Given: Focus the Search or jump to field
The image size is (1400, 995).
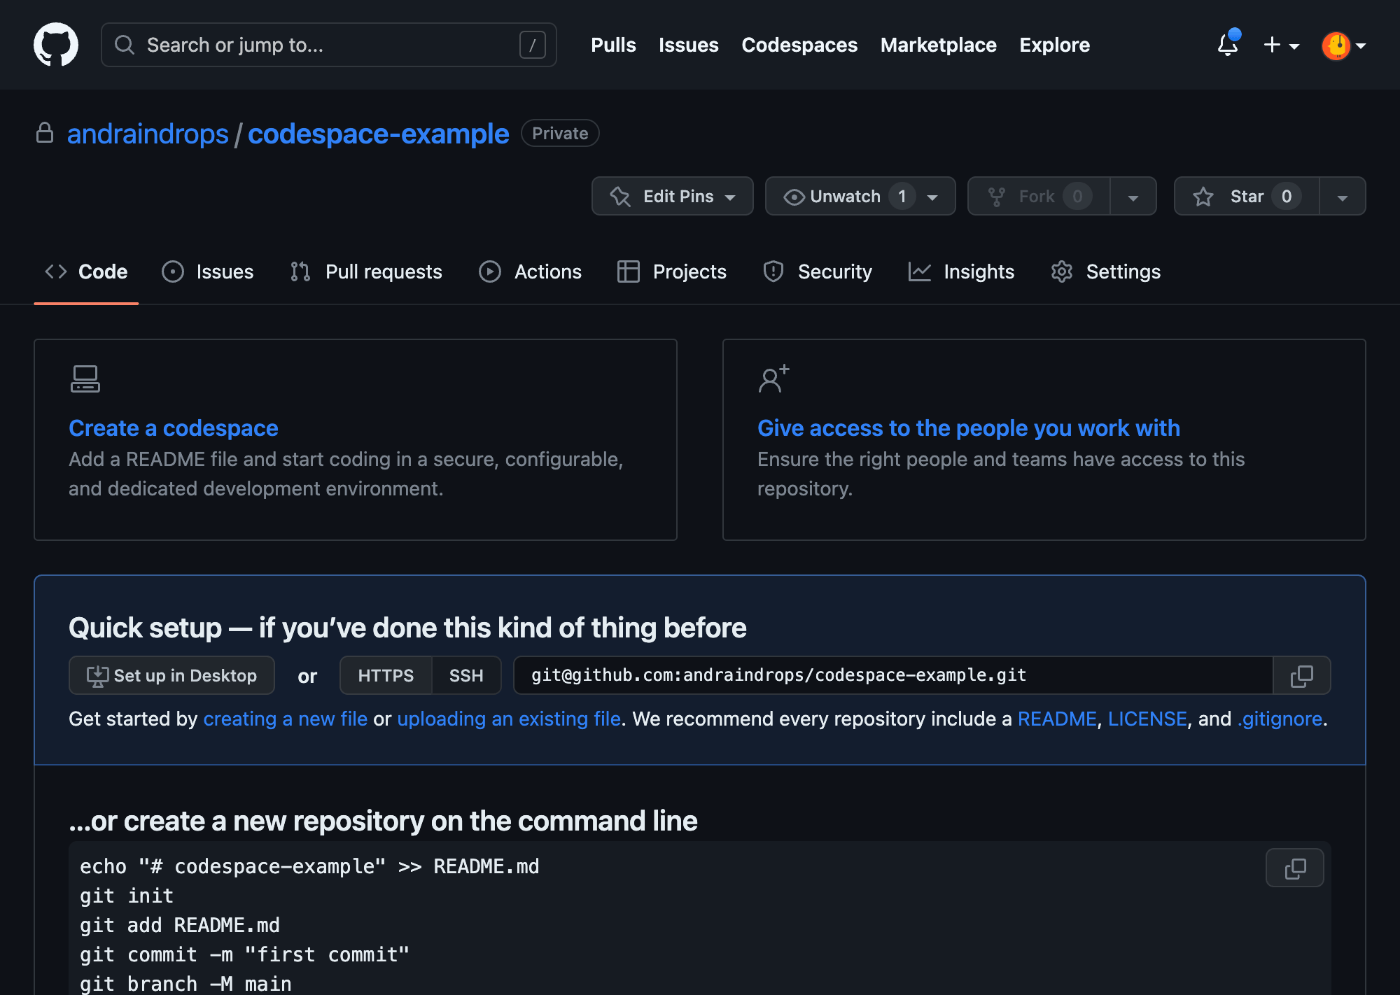Looking at the screenshot, I should (x=329, y=45).
